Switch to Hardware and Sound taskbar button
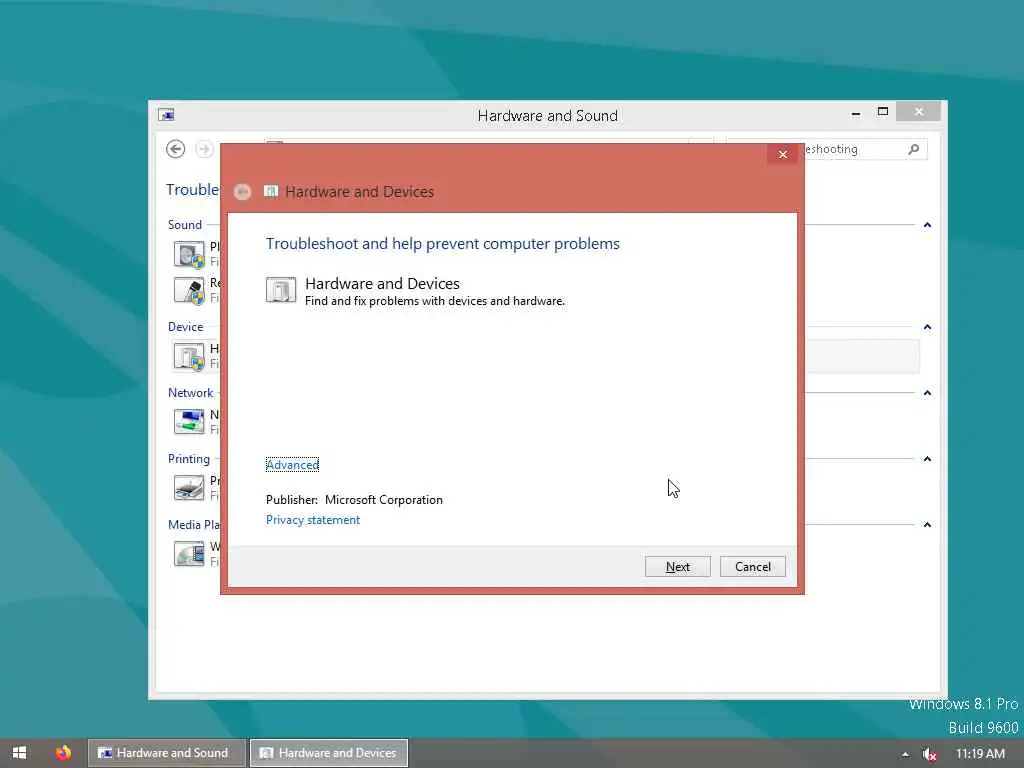The height and width of the screenshot is (768, 1024). pos(167,753)
